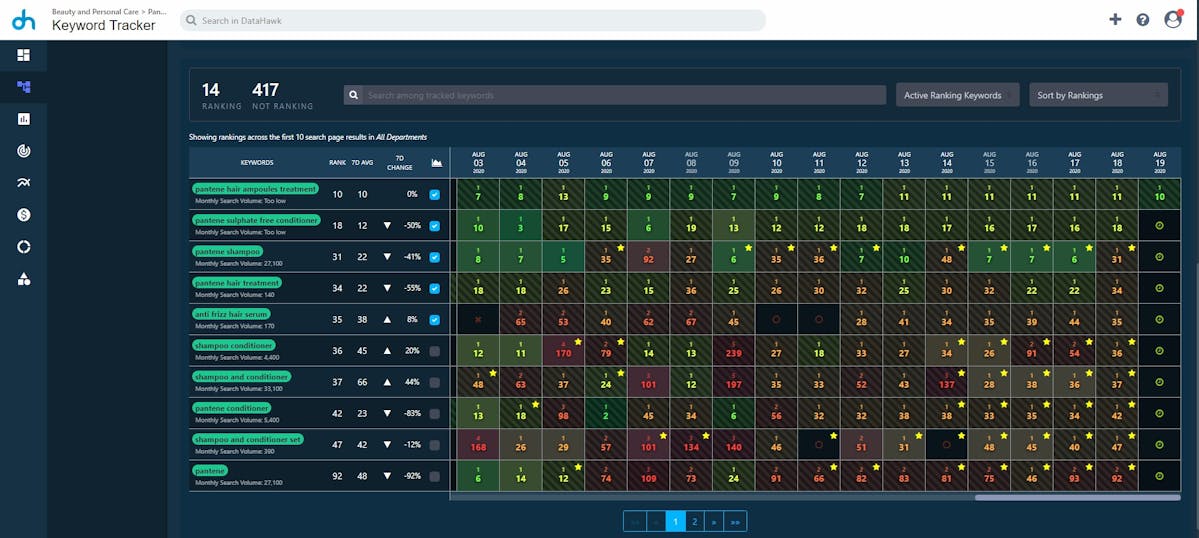Uncheck chart checkbox for pantene sulphate free conditioner
The height and width of the screenshot is (538, 1199).
tap(434, 225)
